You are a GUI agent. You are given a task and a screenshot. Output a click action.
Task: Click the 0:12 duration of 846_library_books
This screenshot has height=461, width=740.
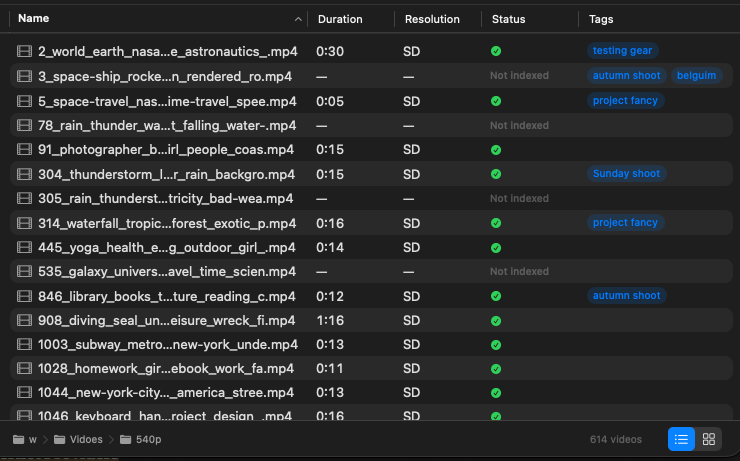click(330, 296)
